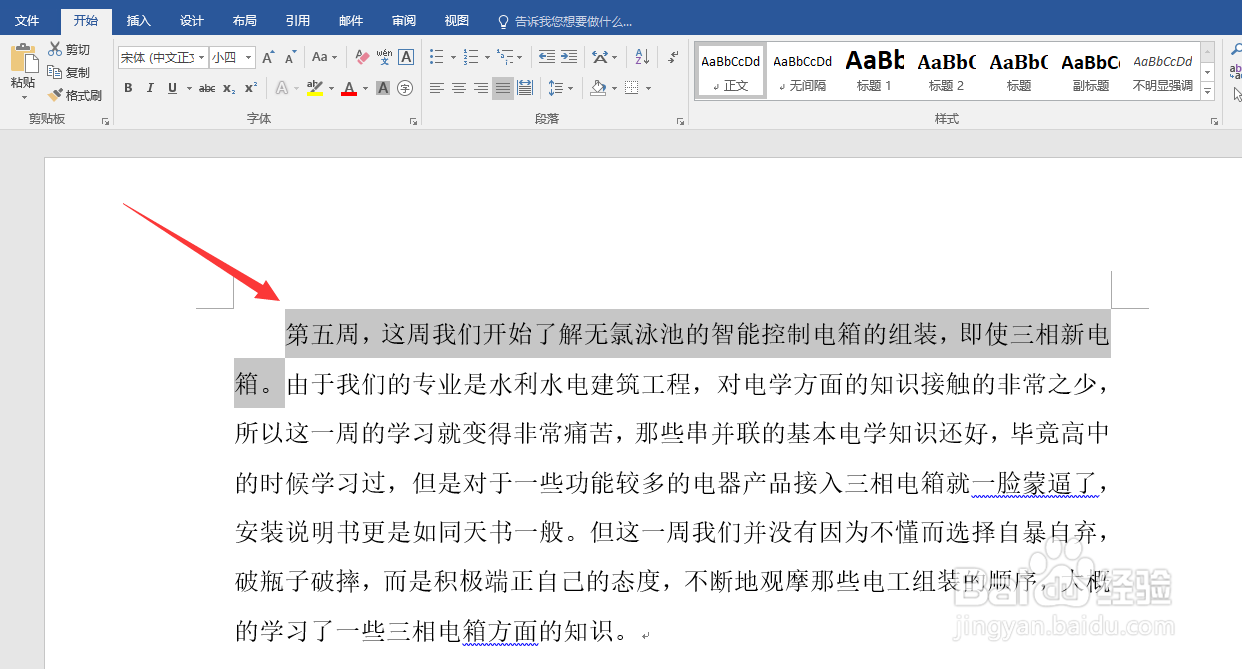The width and height of the screenshot is (1242, 669).
Task: Click the sort icon in paragraph group
Action: point(642,56)
